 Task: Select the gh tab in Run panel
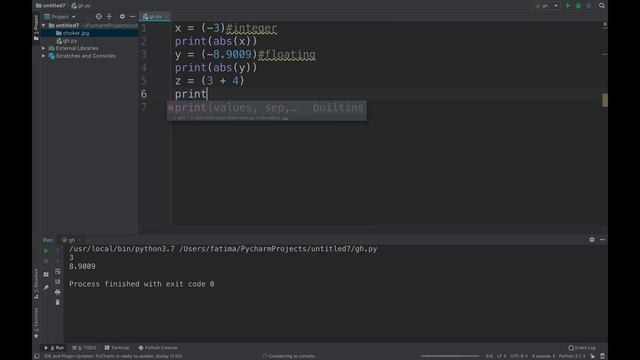(71, 240)
